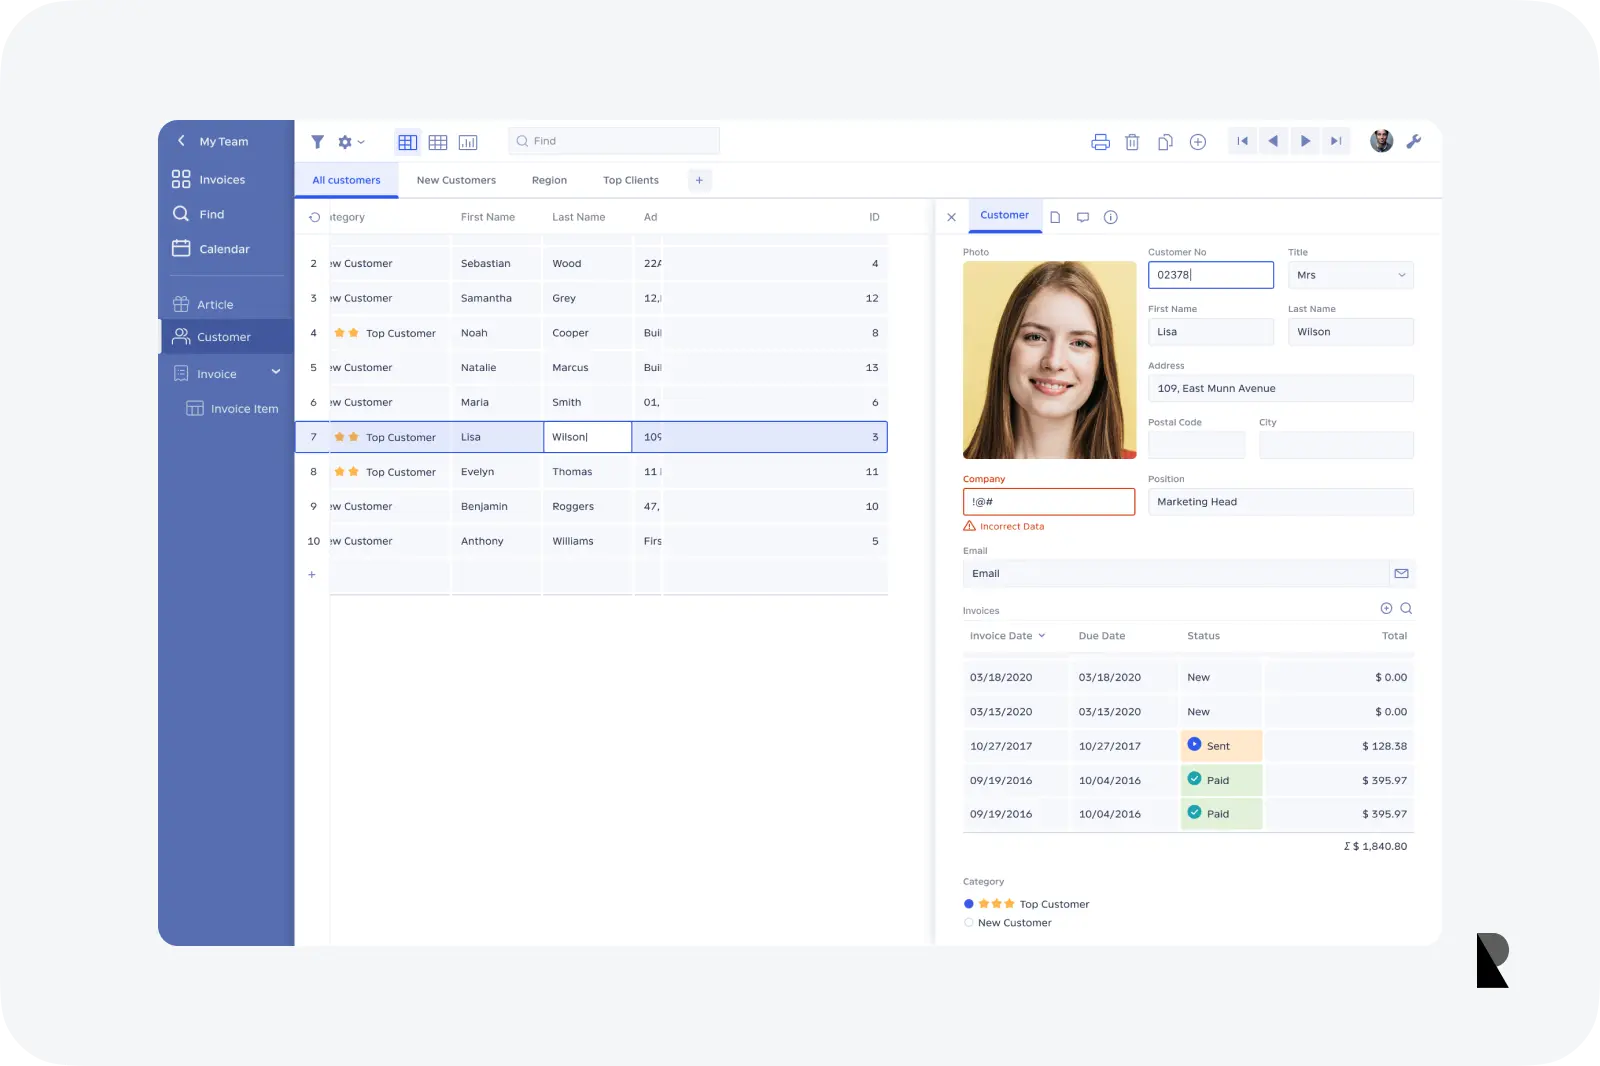Open Calendar from the sidebar
1600x1066 pixels.
pos(224,249)
